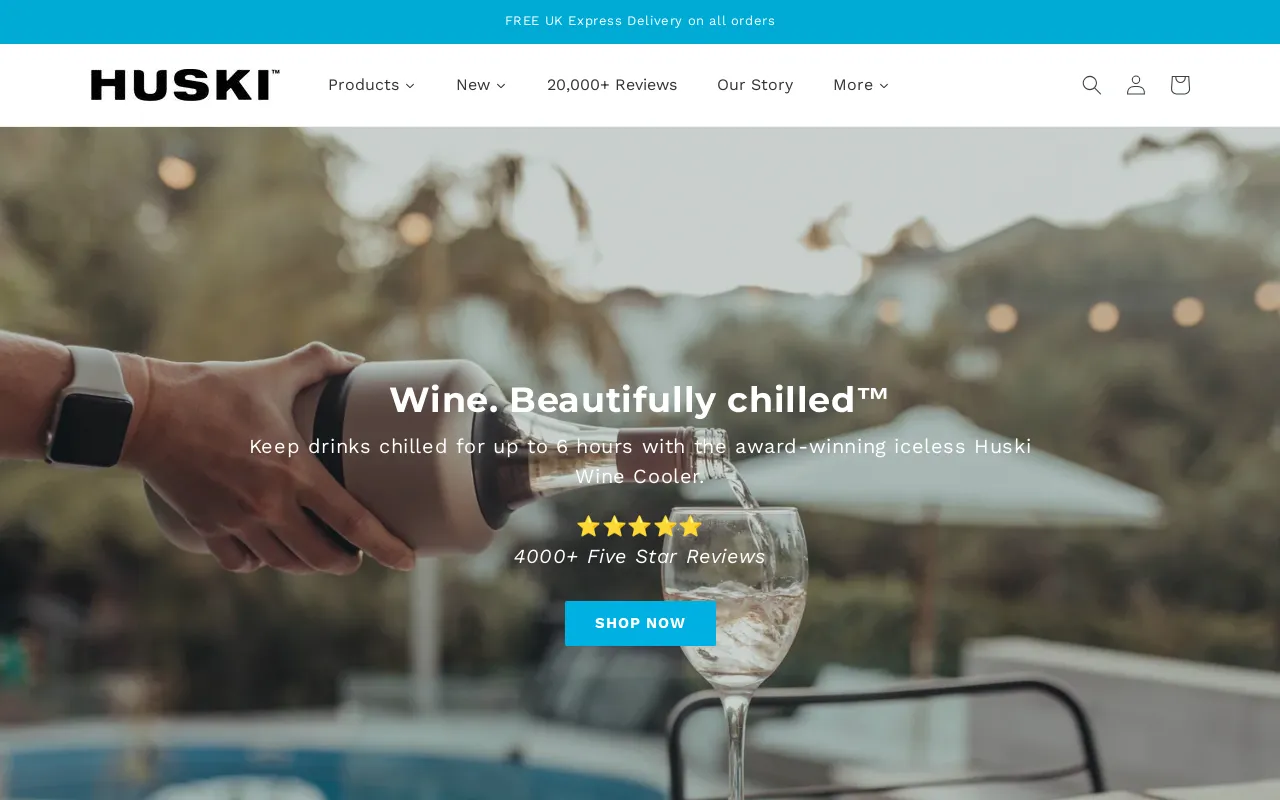Viewport: 1280px width, 800px height.
Task: Click the SHOP NOW button
Action: coord(640,623)
